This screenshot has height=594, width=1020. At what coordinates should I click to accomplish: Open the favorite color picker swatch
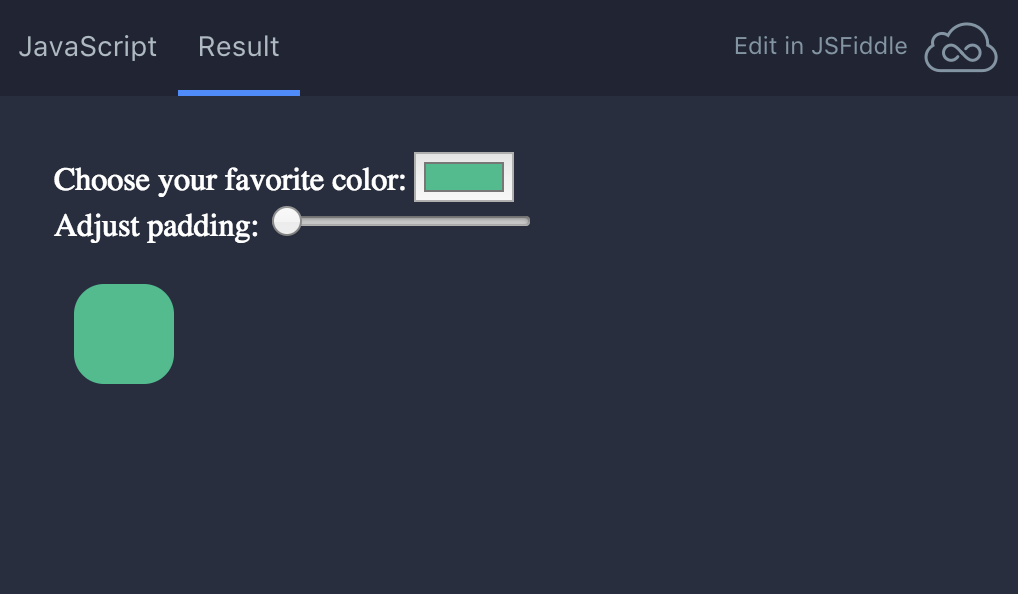click(464, 177)
